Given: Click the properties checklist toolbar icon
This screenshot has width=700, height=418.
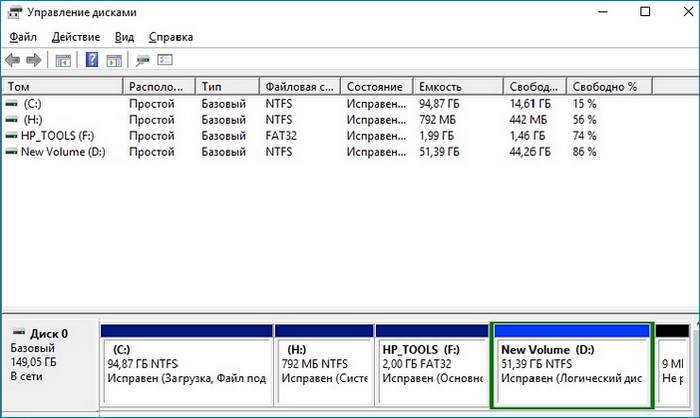Looking at the screenshot, I should point(165,60).
